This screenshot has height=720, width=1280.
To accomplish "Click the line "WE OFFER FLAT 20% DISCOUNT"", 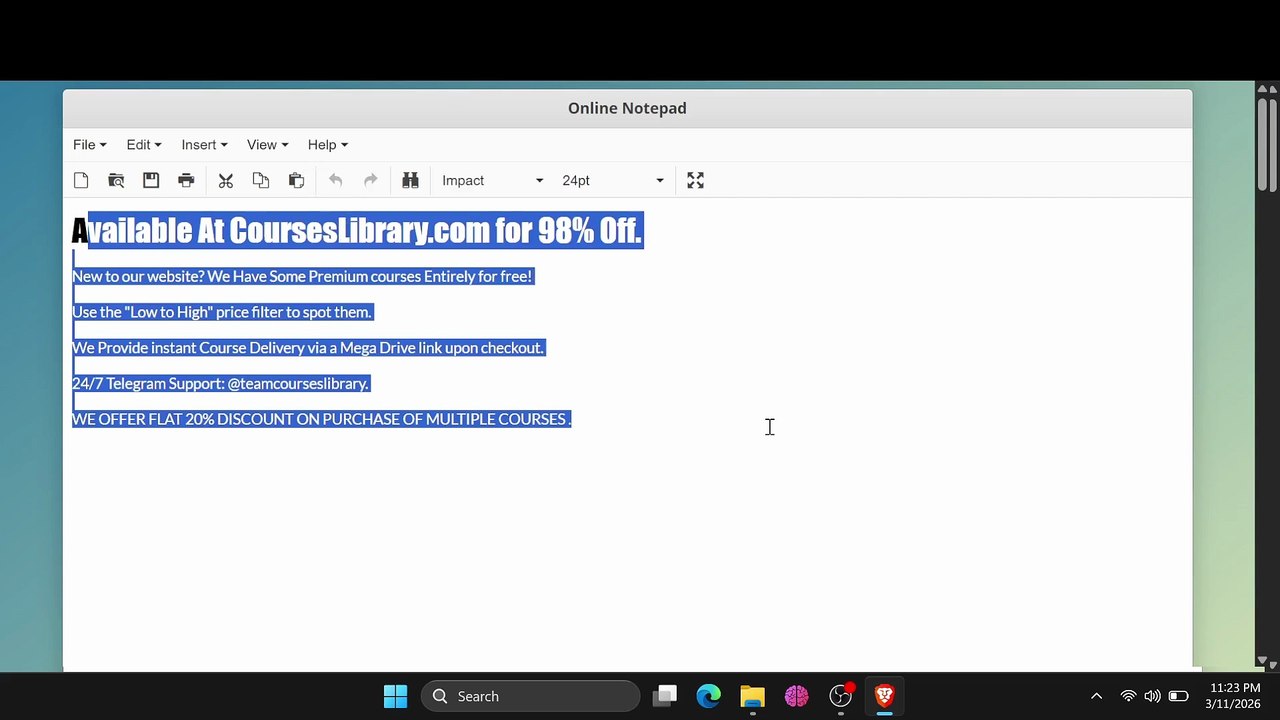I will 321,419.
